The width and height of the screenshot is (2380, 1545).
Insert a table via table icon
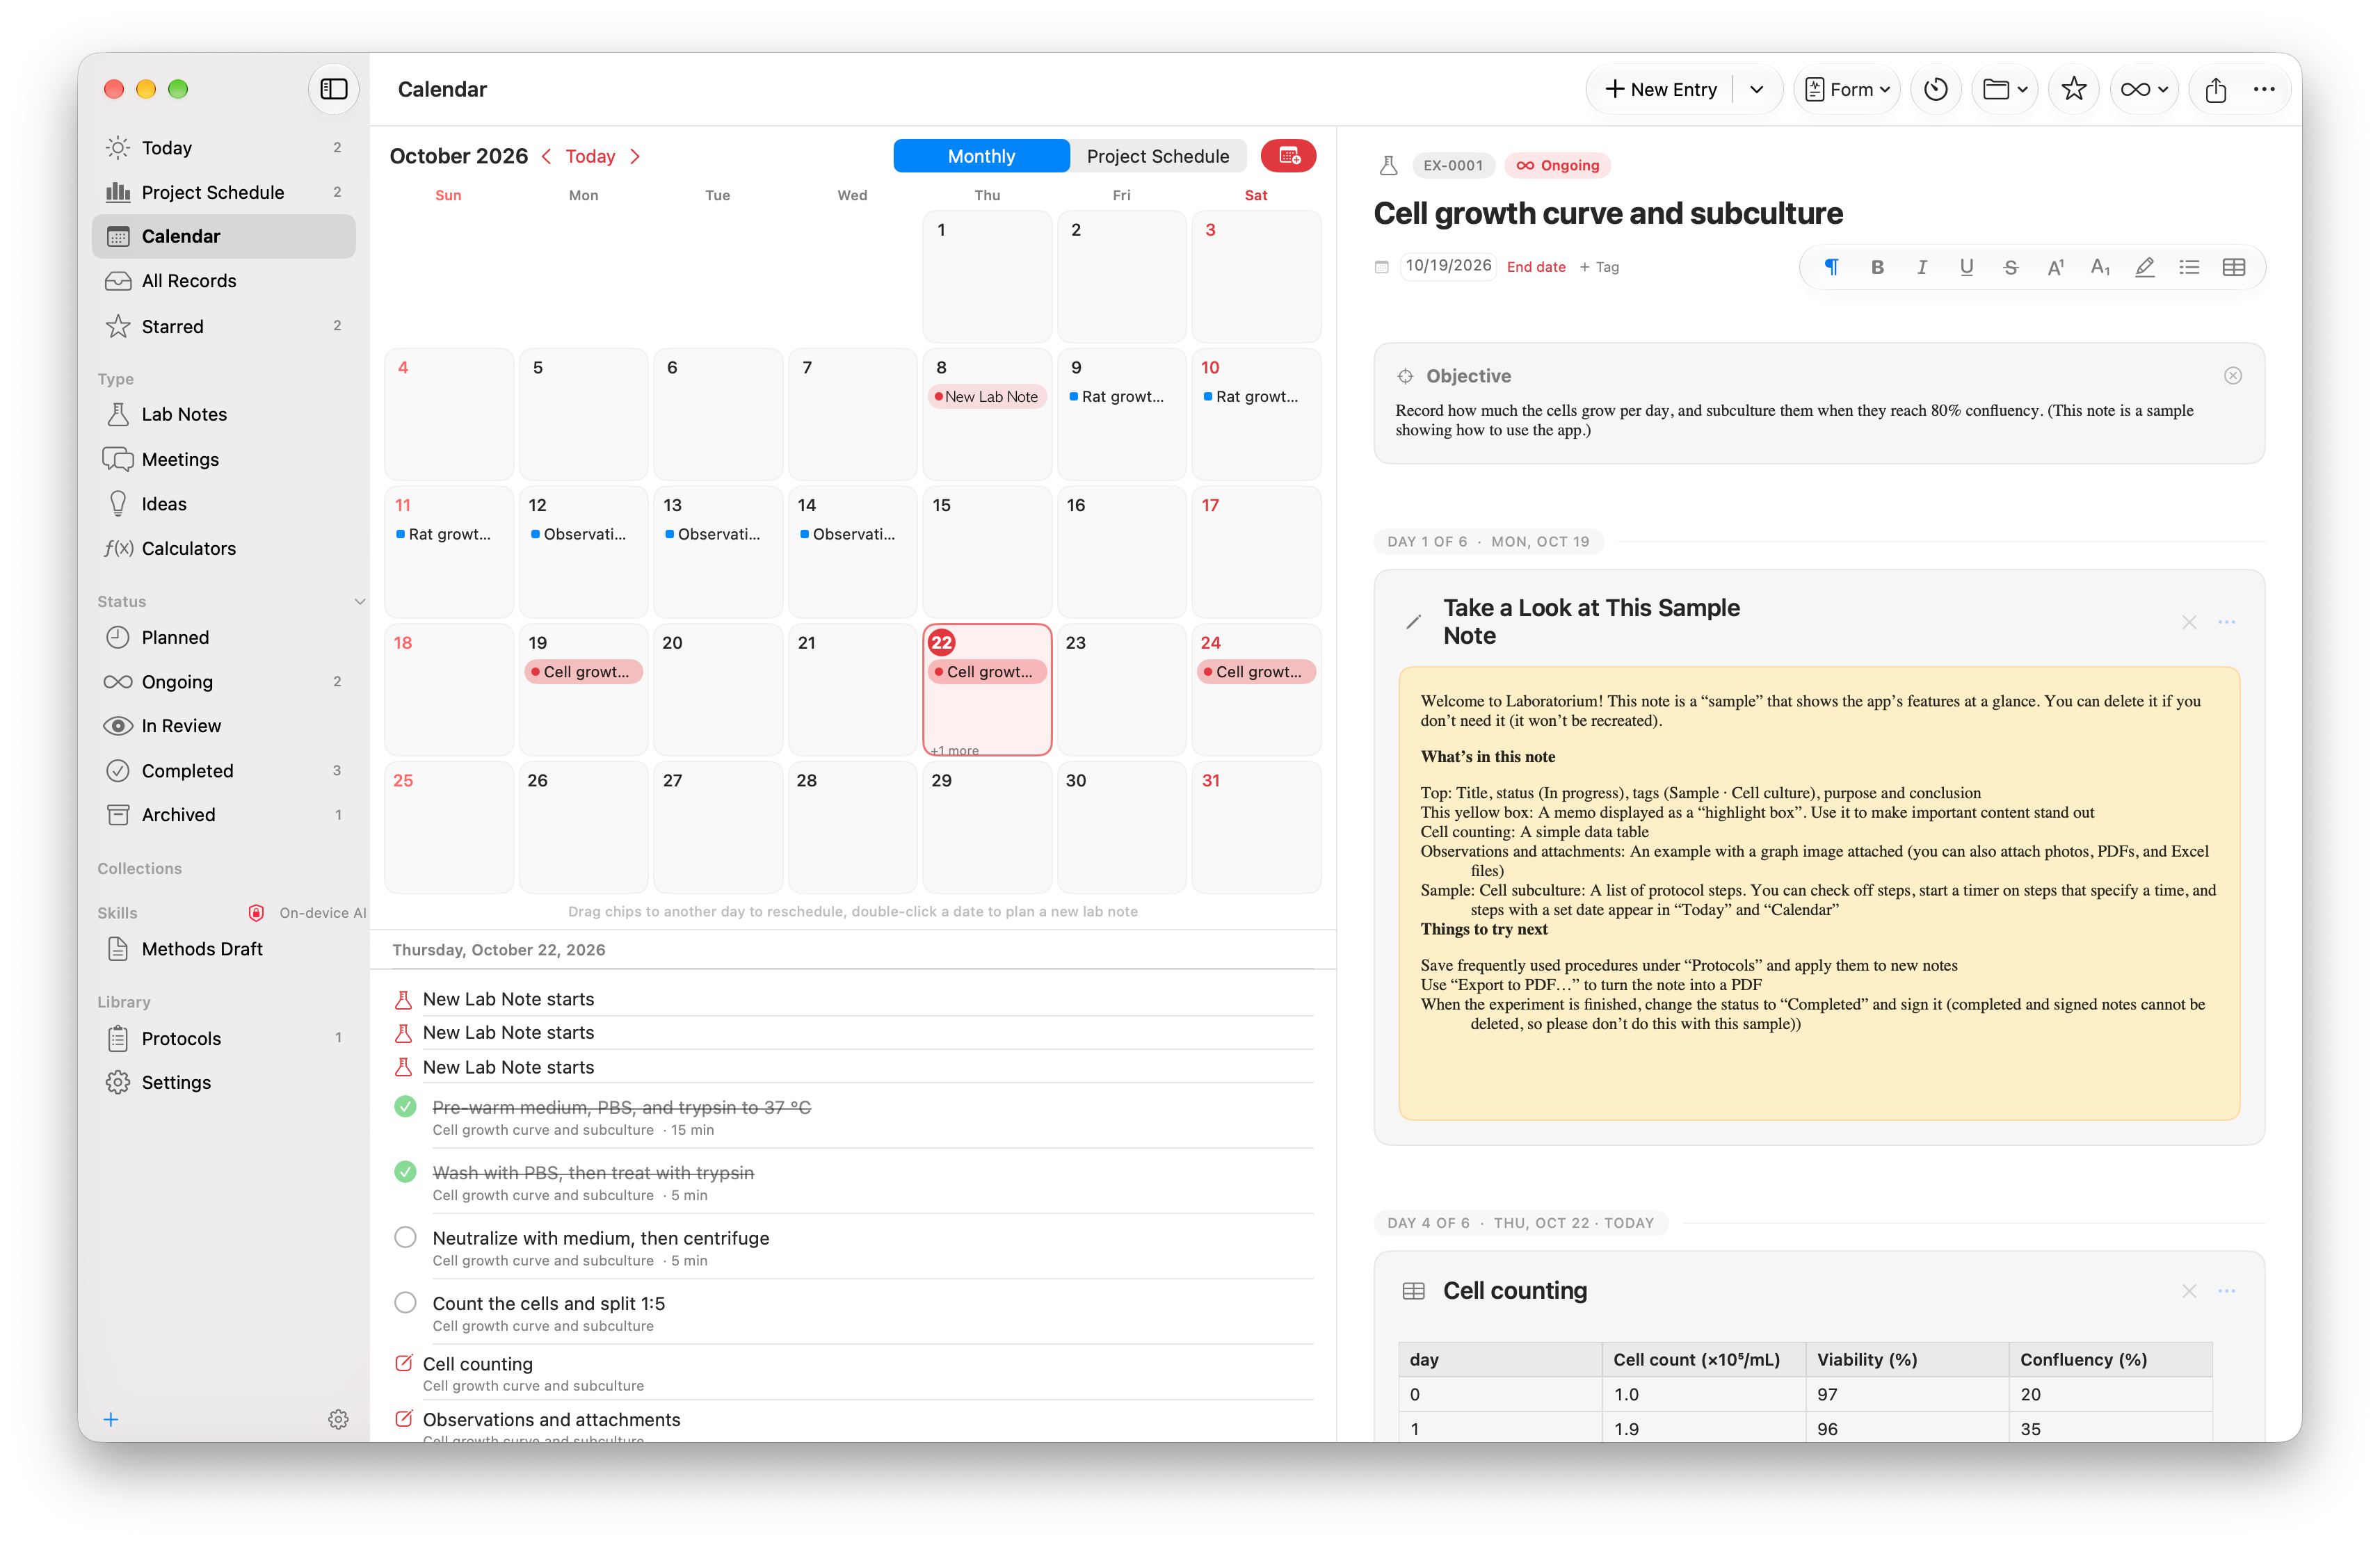coord(2233,267)
